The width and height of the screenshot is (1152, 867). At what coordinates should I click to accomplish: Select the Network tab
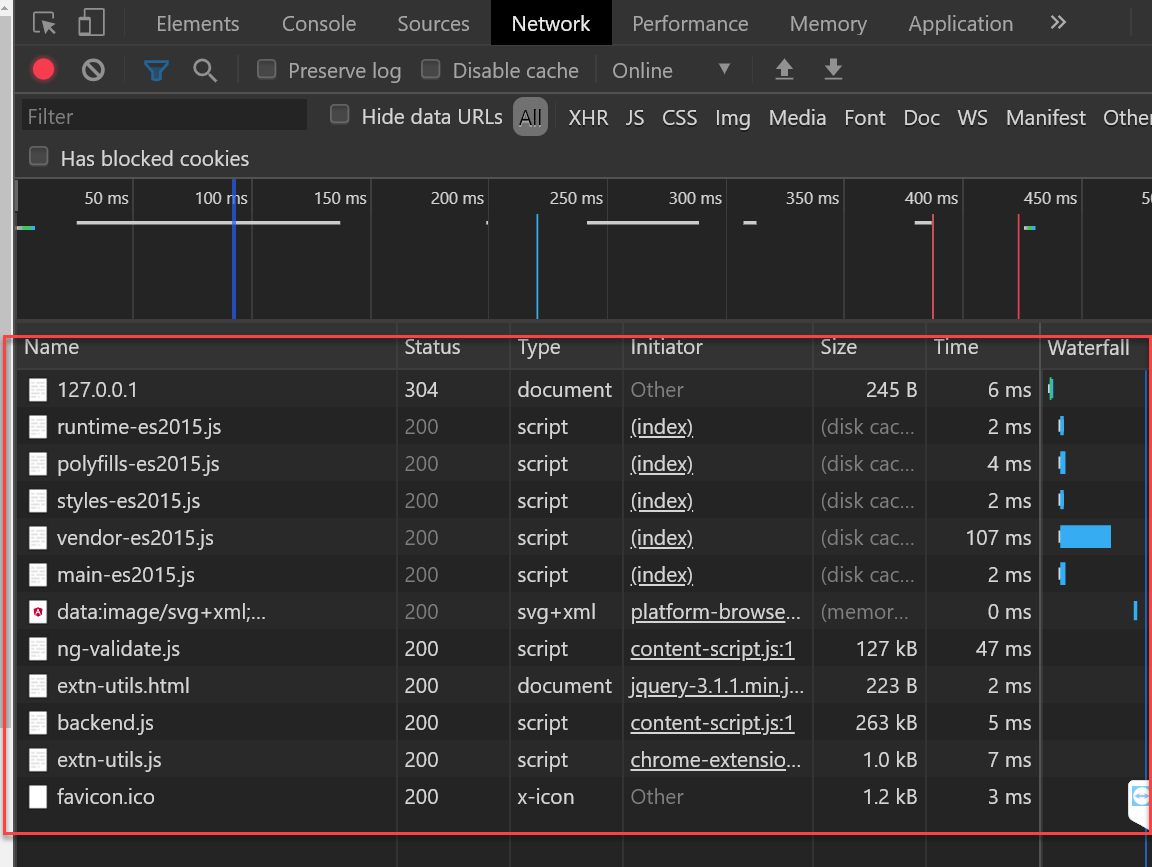coord(551,24)
